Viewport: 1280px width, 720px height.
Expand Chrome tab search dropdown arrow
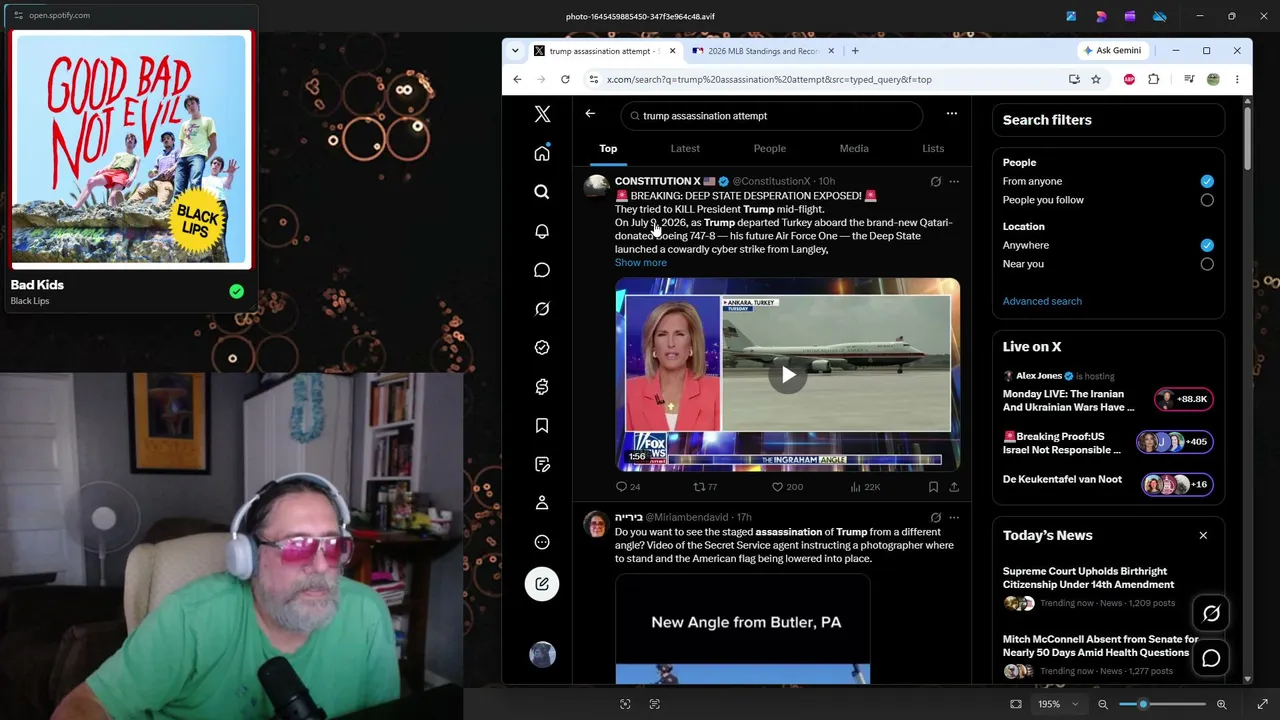[515, 51]
